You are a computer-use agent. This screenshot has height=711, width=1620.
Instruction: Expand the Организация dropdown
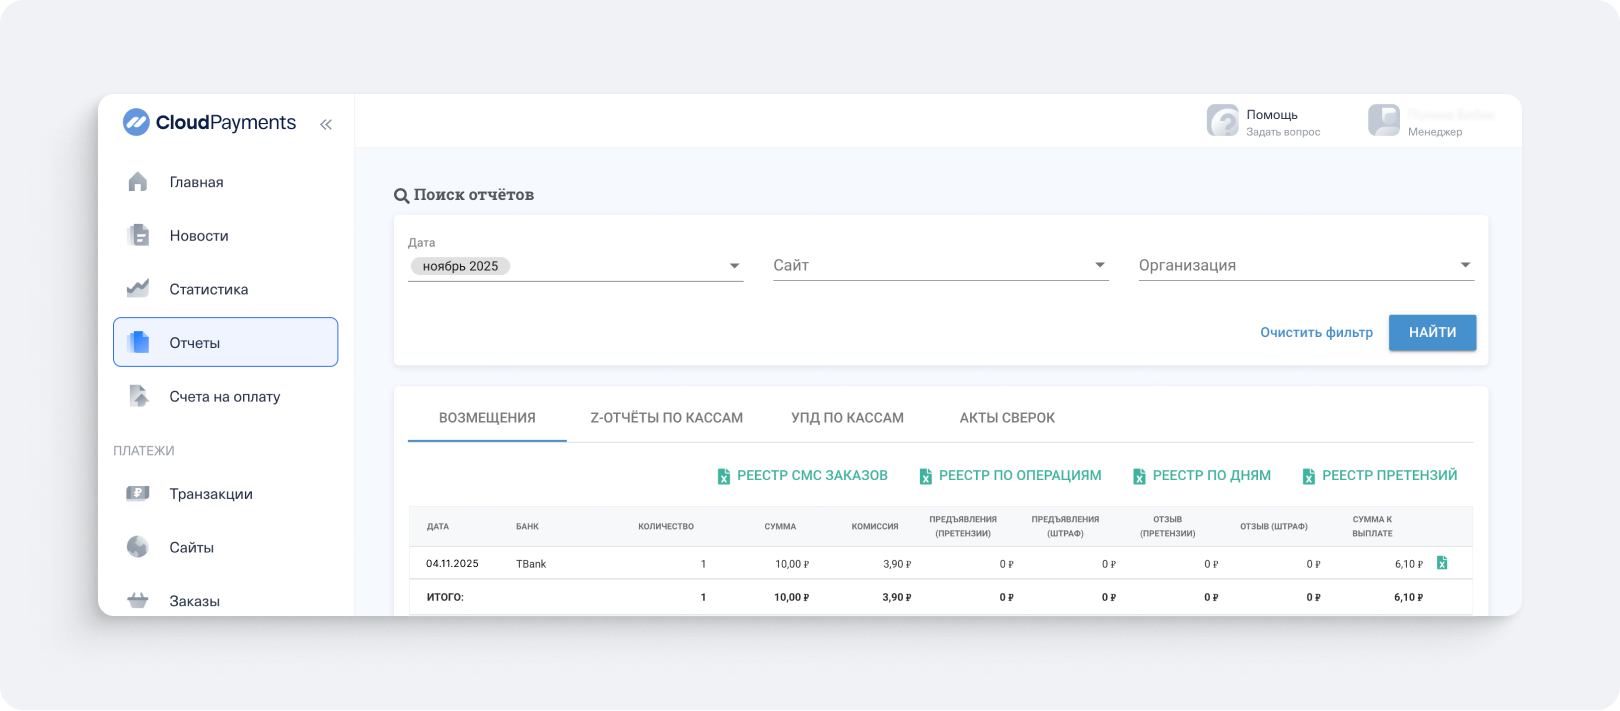[1465, 266]
